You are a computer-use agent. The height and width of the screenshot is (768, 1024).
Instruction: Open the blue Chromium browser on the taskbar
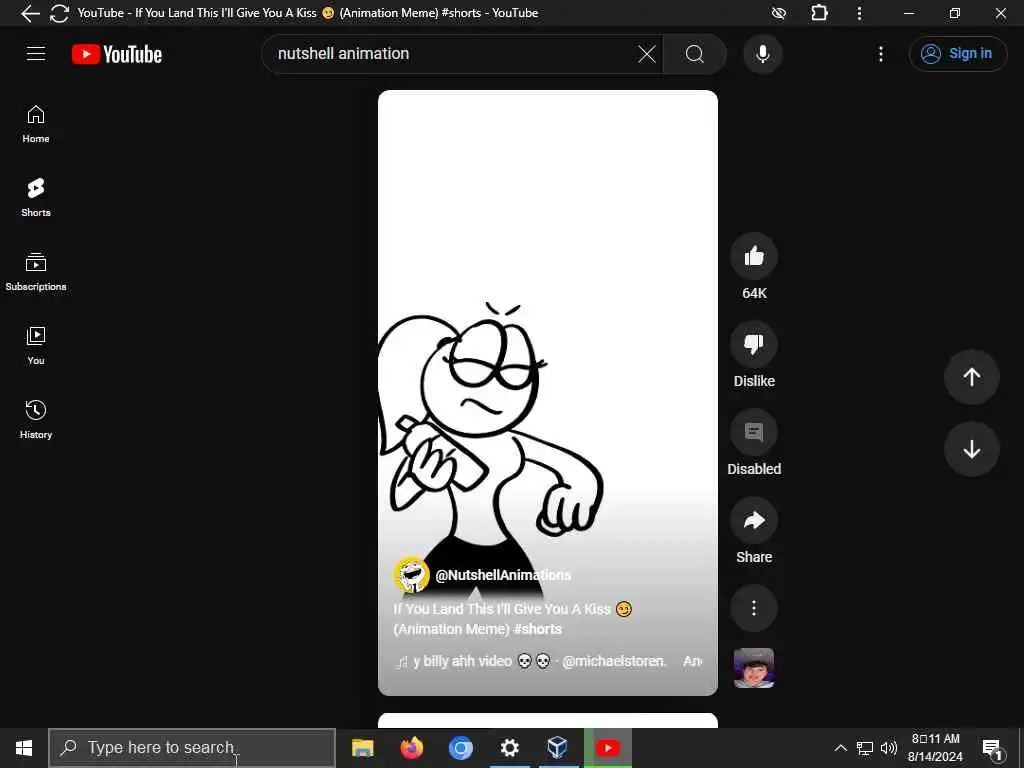click(460, 748)
